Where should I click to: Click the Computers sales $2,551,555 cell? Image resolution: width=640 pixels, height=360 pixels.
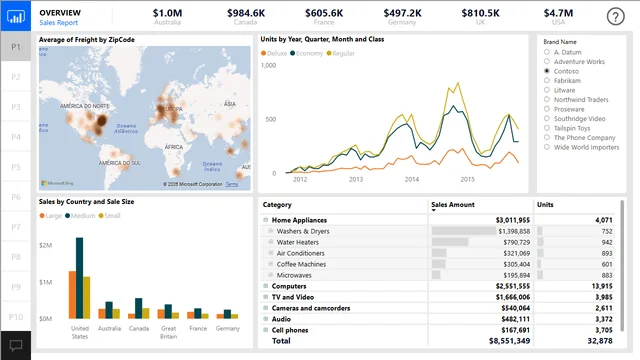(x=513, y=286)
